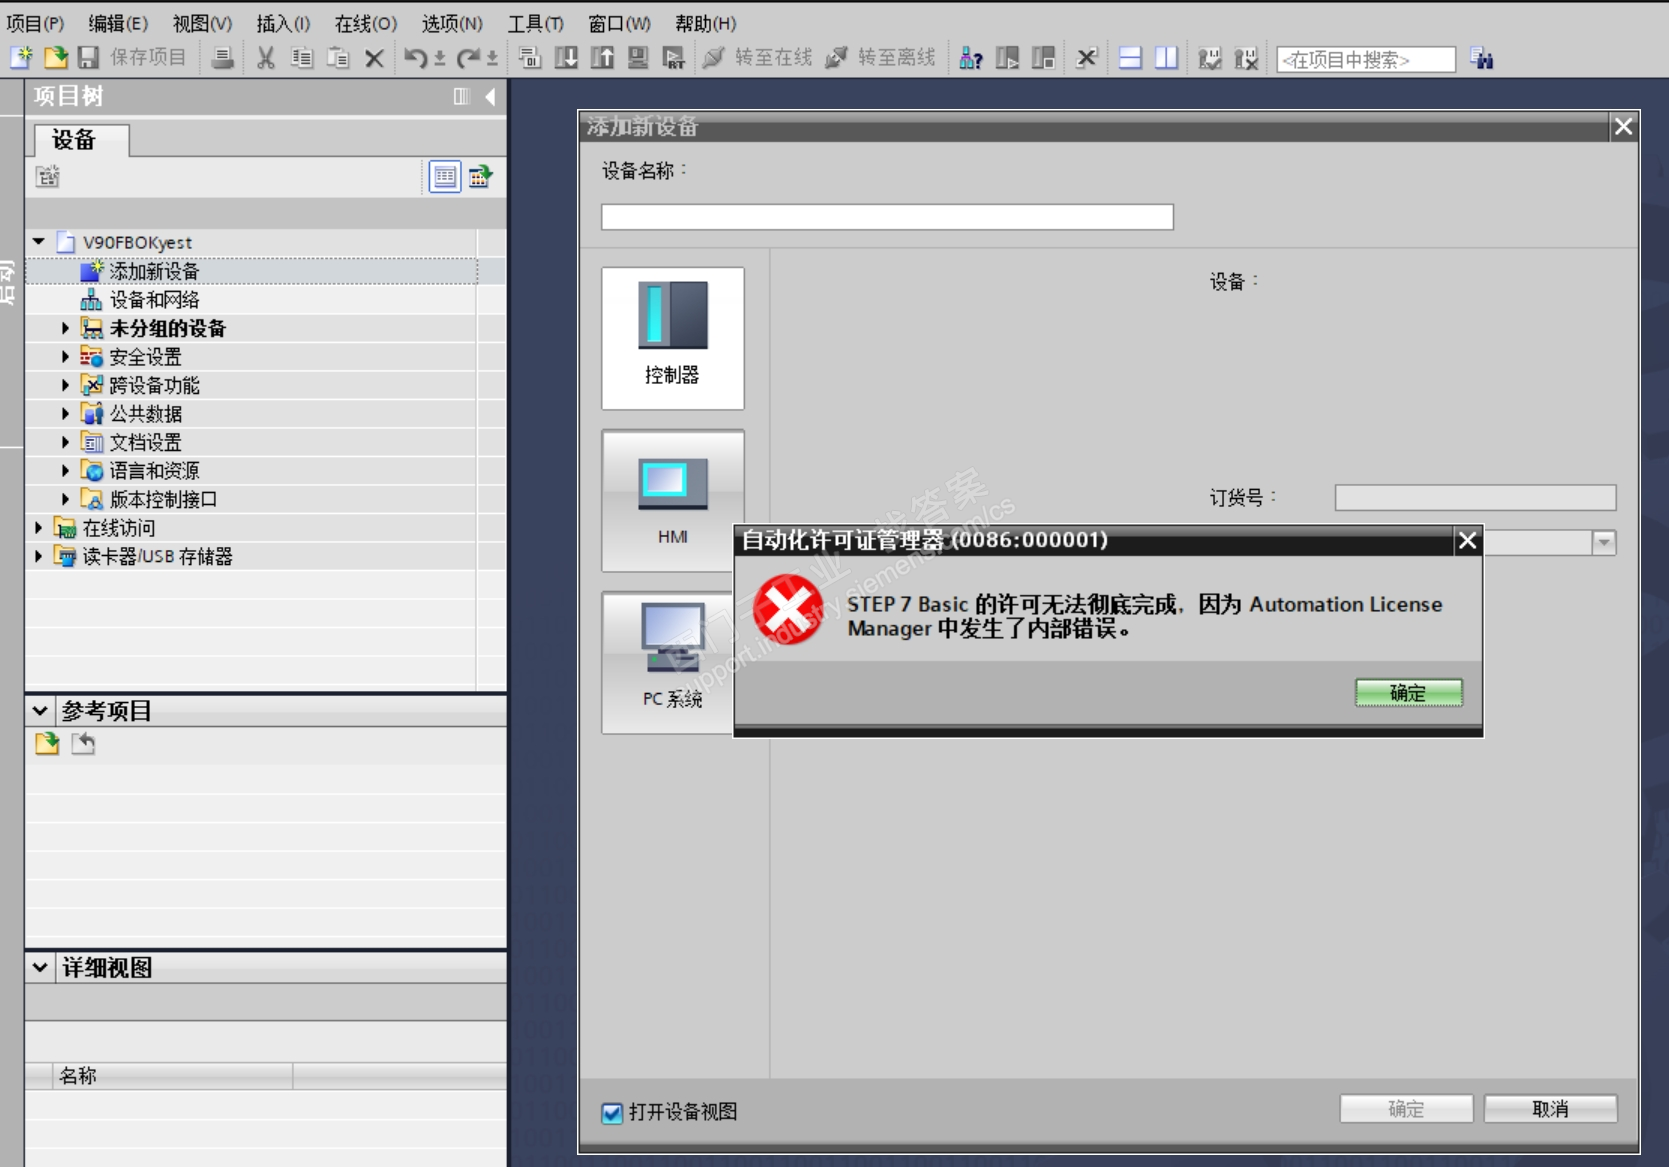
Task: Expand the 读卡器/USB 存储器 node
Action: coord(38,556)
